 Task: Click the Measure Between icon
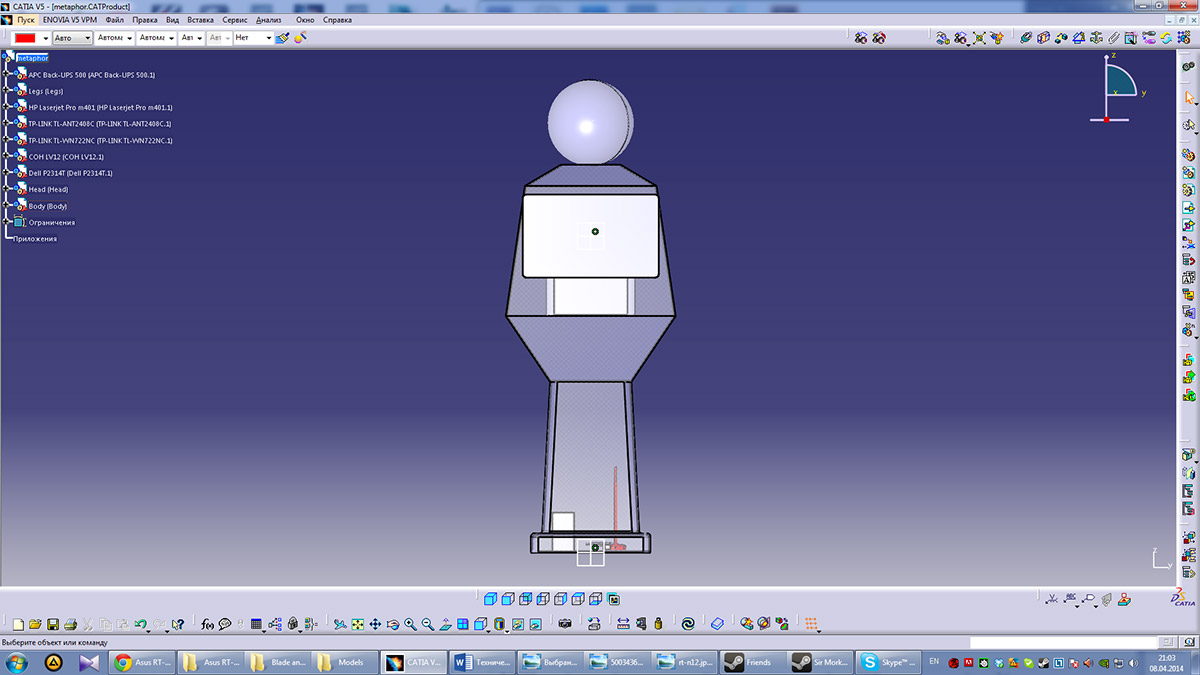[623, 624]
